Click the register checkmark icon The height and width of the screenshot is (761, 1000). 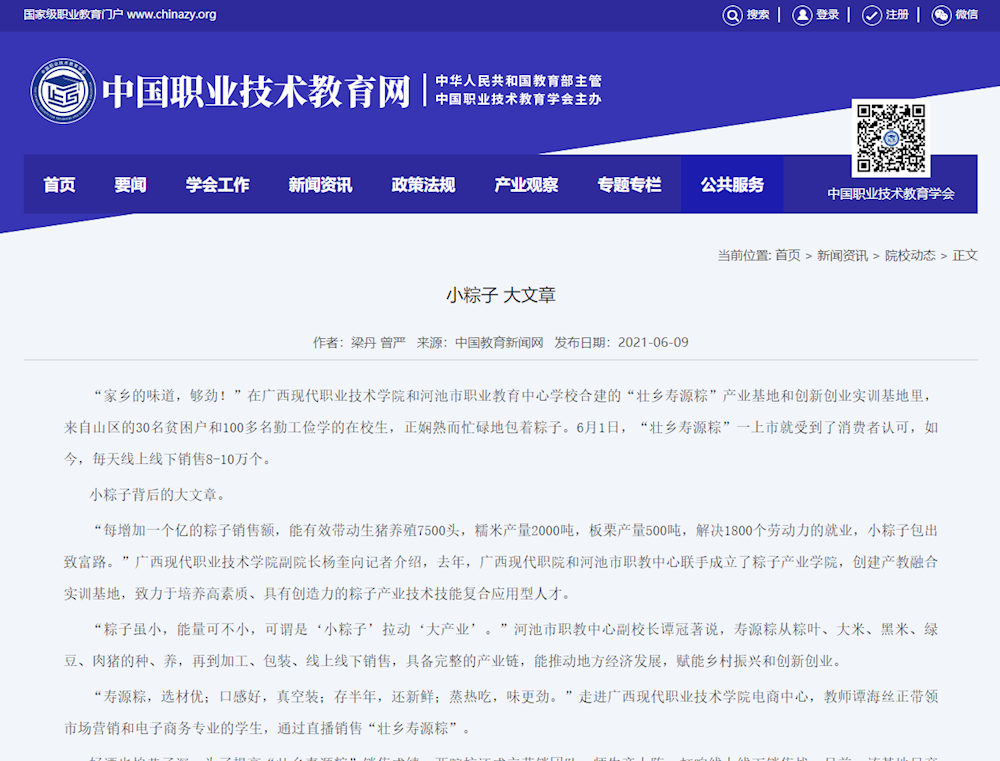point(871,15)
